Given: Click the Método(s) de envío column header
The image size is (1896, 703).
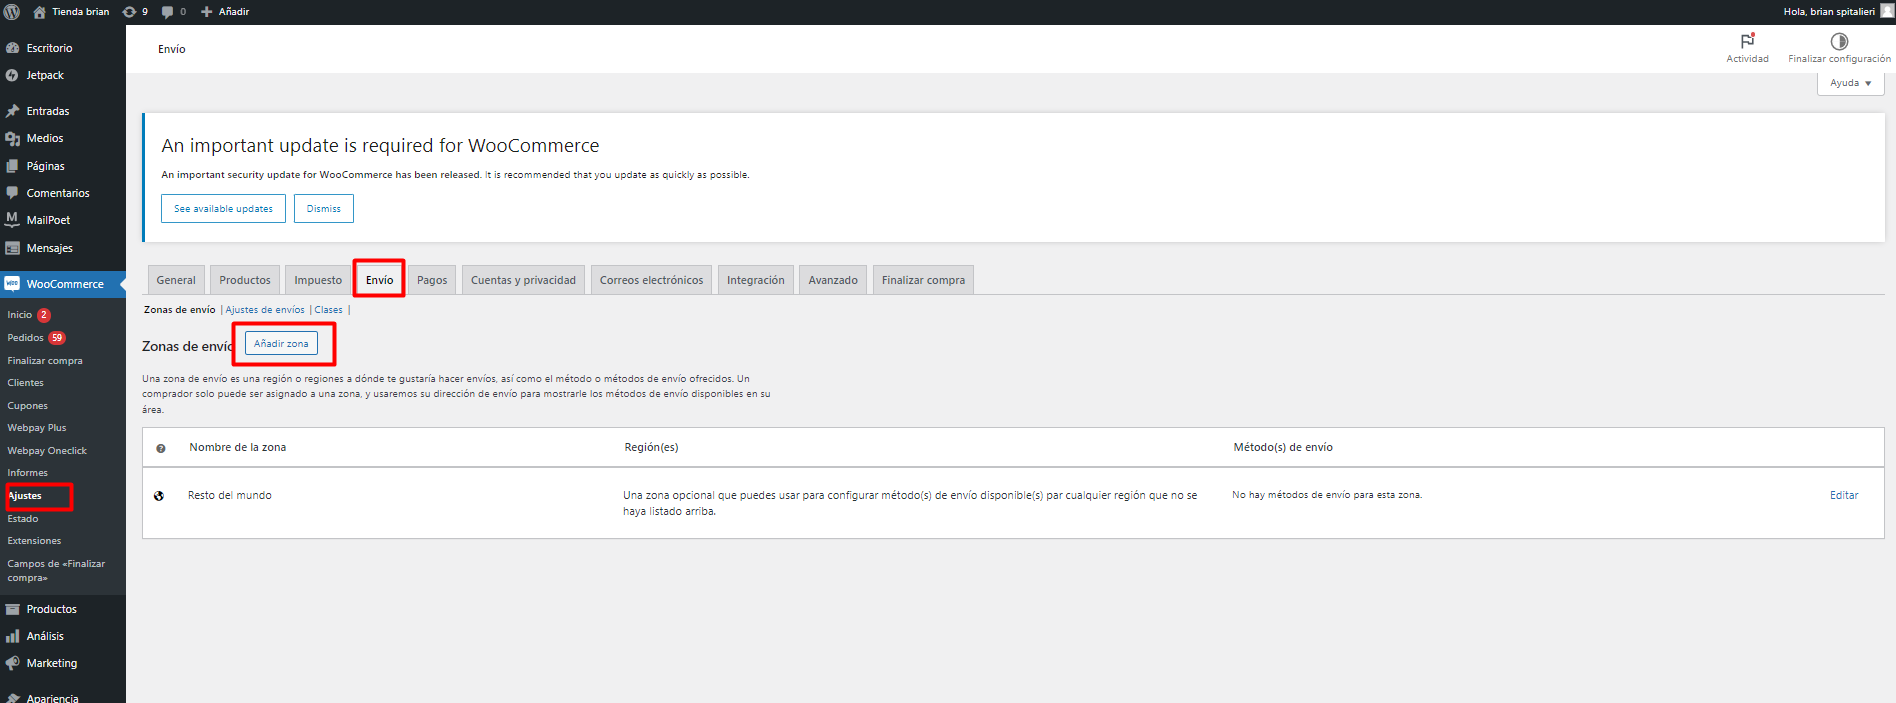Looking at the screenshot, I should (x=1283, y=447).
